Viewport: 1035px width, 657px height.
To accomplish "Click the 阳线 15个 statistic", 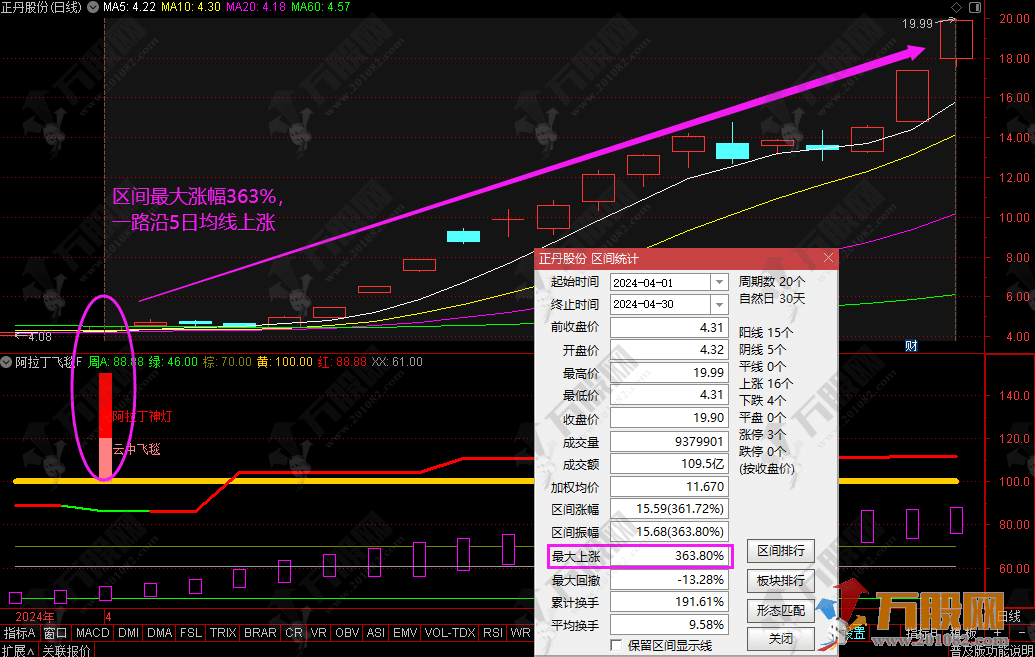I will [x=766, y=332].
